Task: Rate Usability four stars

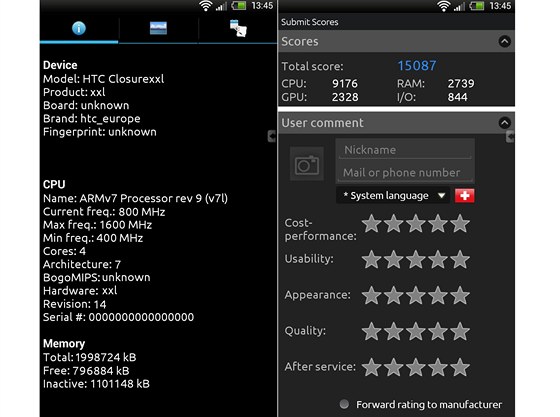Action: [x=438, y=260]
